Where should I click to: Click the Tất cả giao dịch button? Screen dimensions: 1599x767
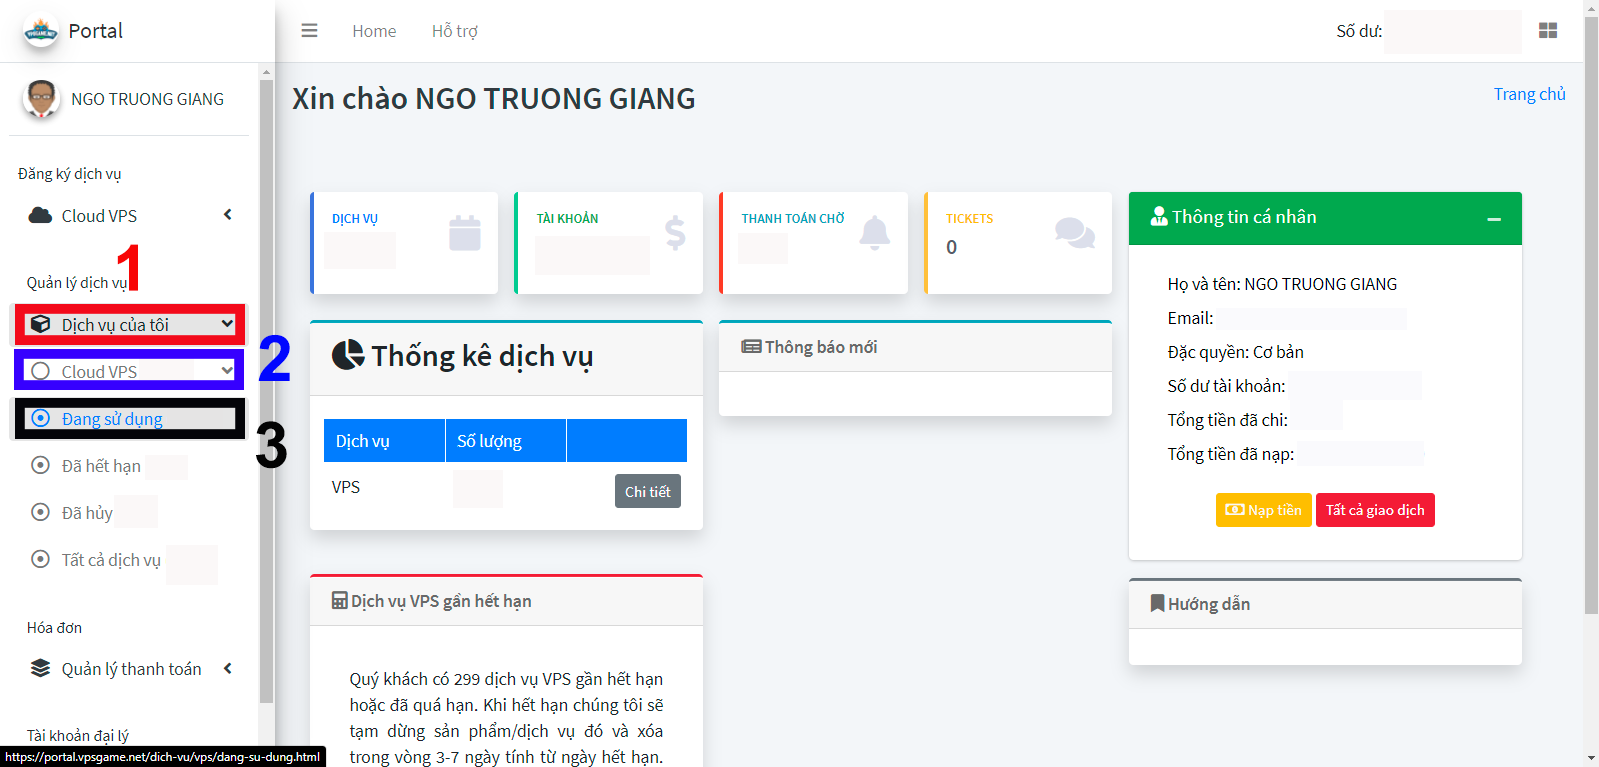pyautogui.click(x=1374, y=510)
